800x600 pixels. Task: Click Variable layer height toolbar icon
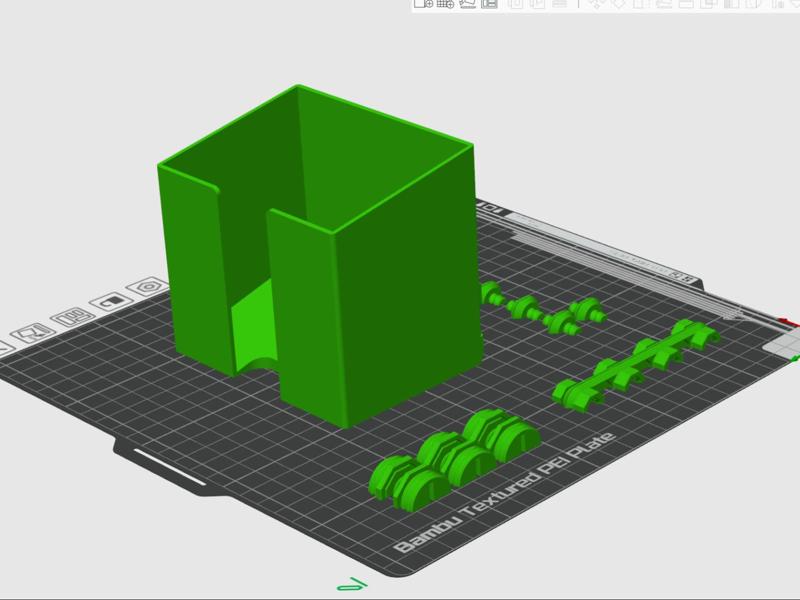(560, 4)
